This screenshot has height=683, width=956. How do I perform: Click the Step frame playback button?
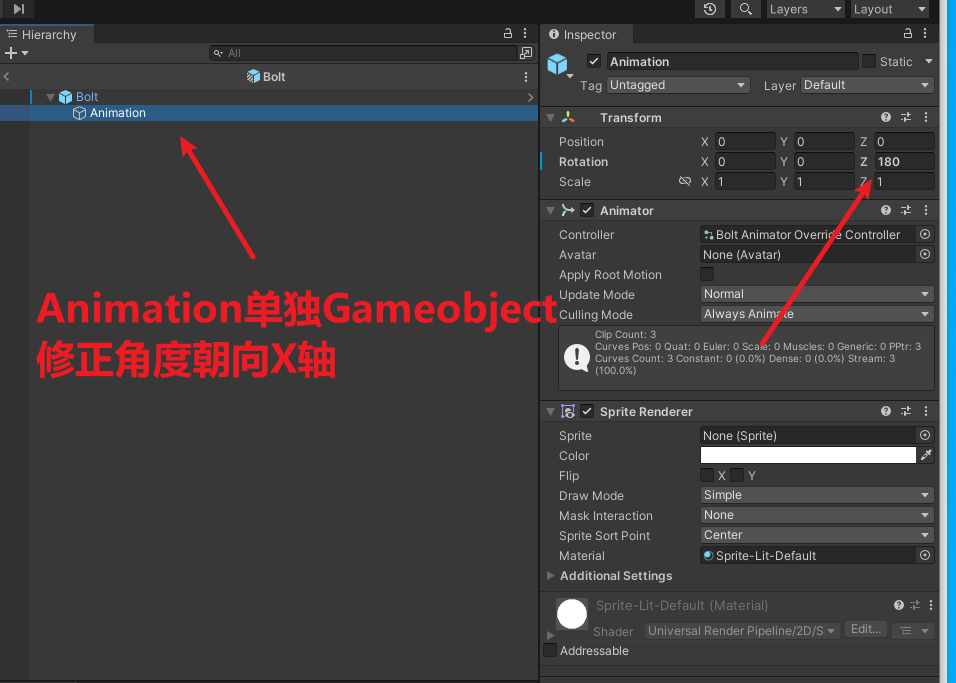pyautogui.click(x=19, y=9)
